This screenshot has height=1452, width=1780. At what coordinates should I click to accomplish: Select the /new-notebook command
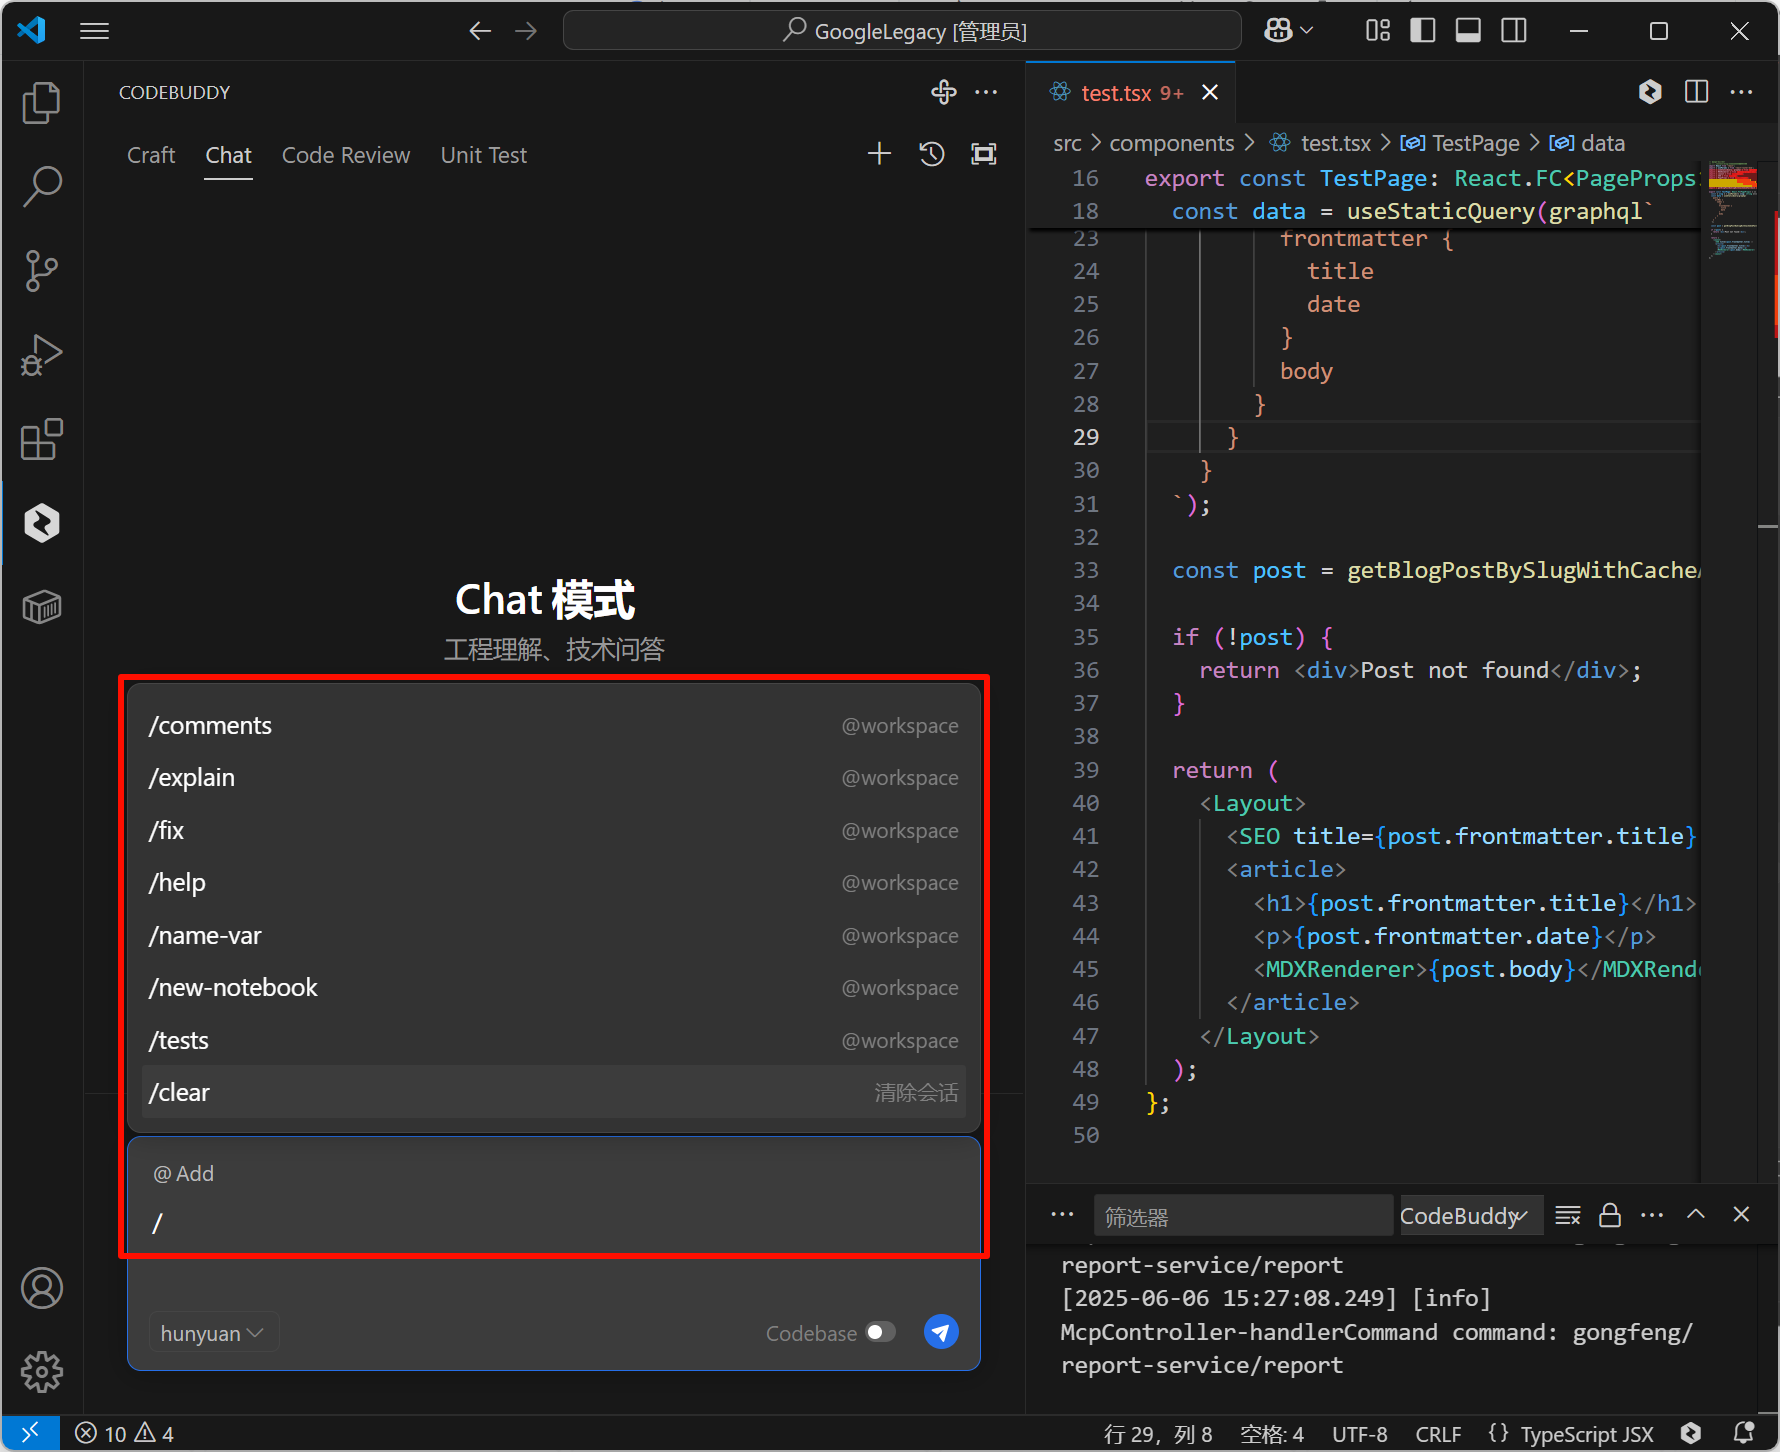553,988
